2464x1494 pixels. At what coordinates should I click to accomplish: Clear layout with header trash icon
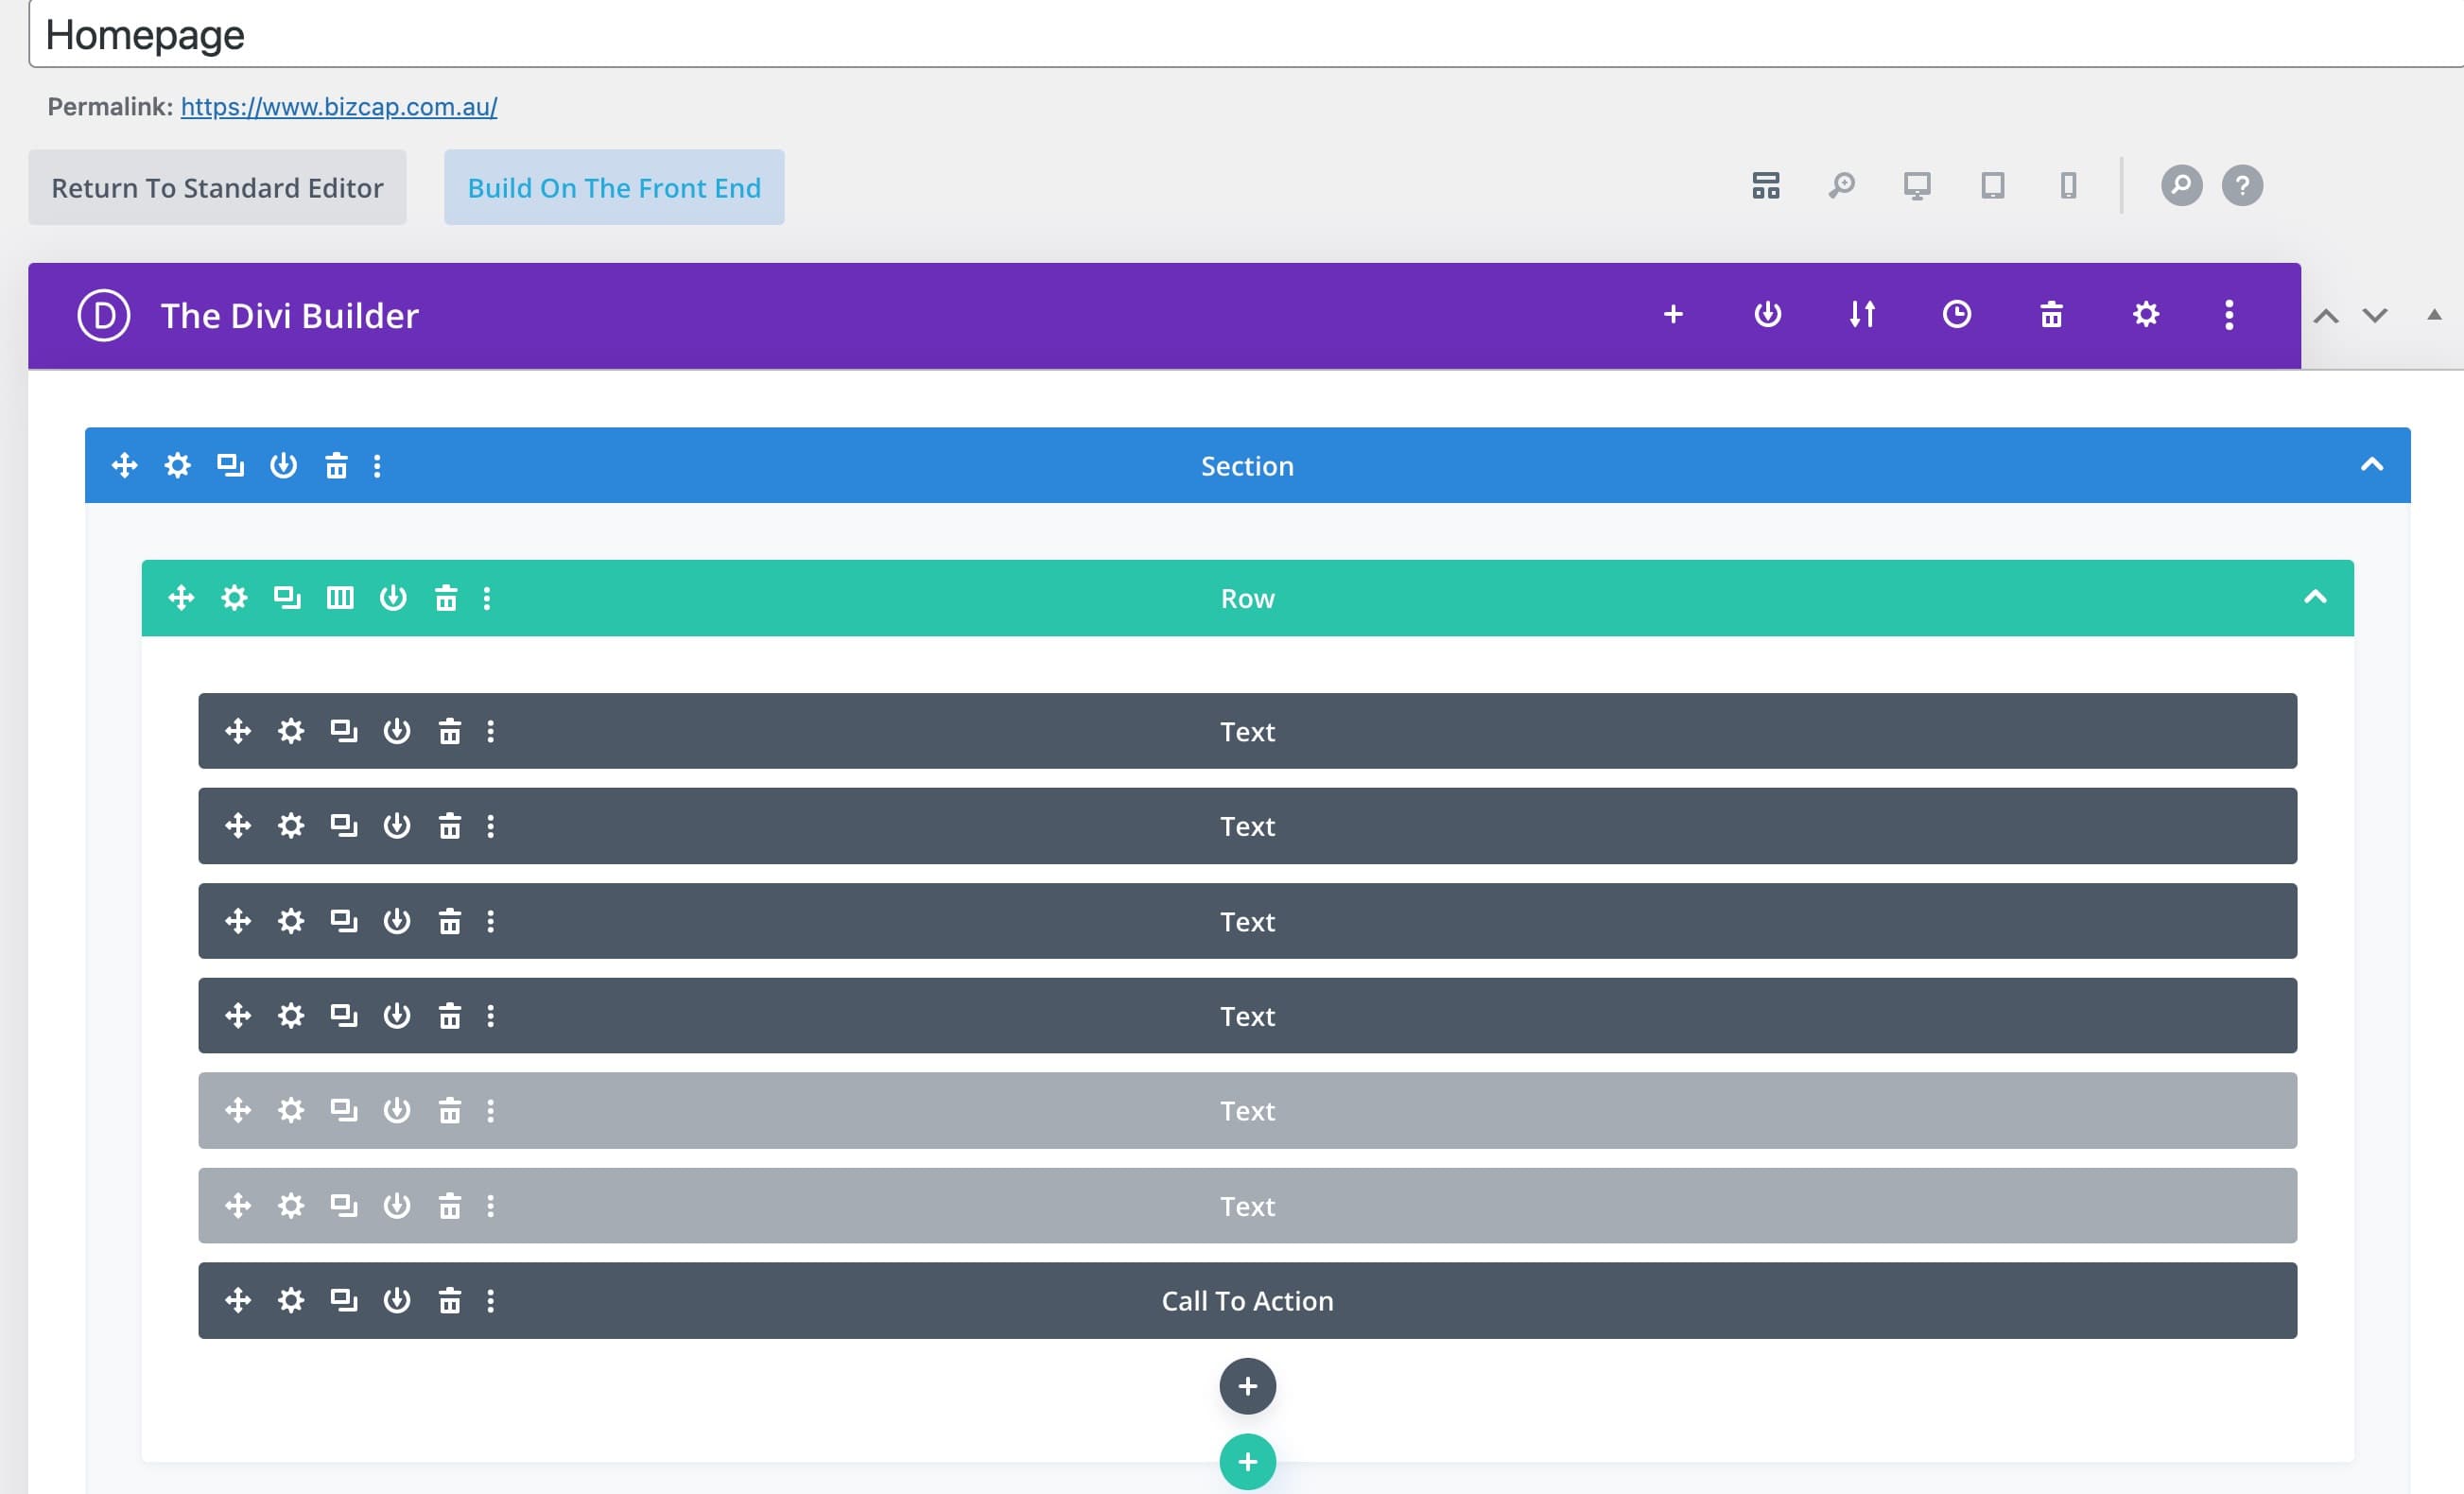point(2051,315)
